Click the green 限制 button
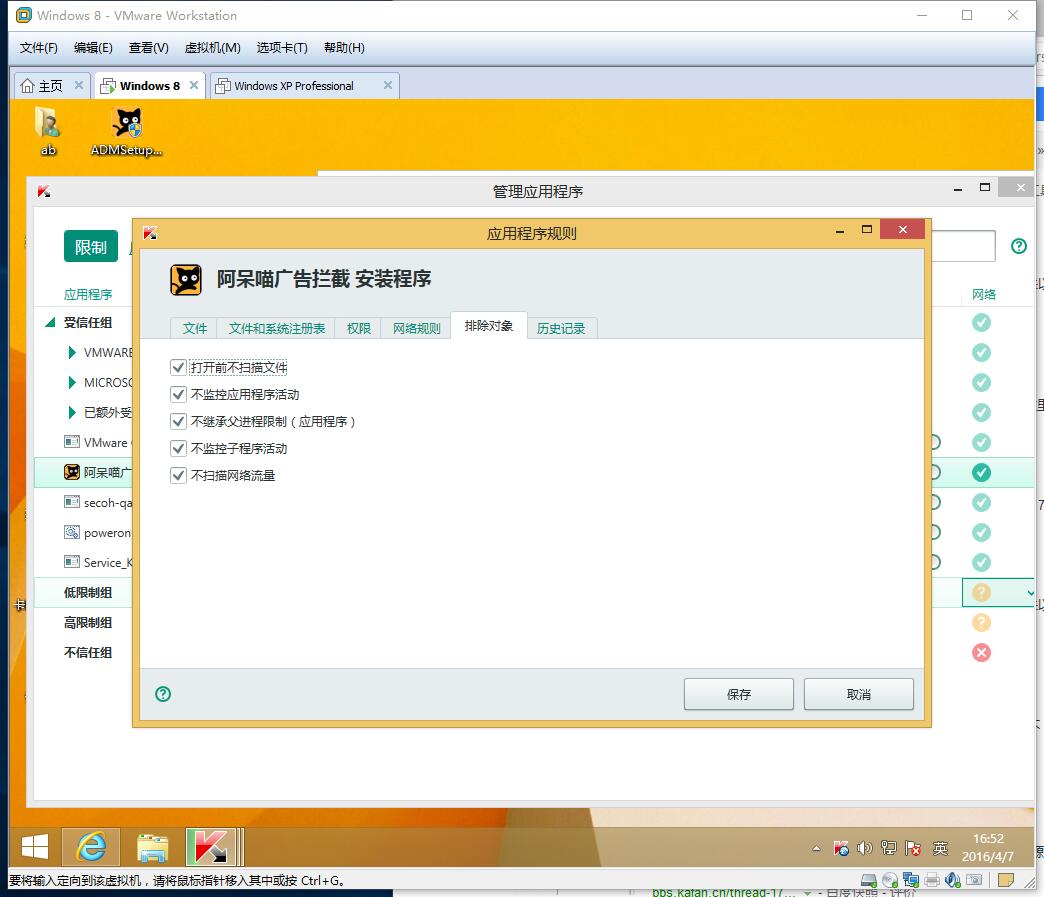The height and width of the screenshot is (897, 1044). click(91, 246)
